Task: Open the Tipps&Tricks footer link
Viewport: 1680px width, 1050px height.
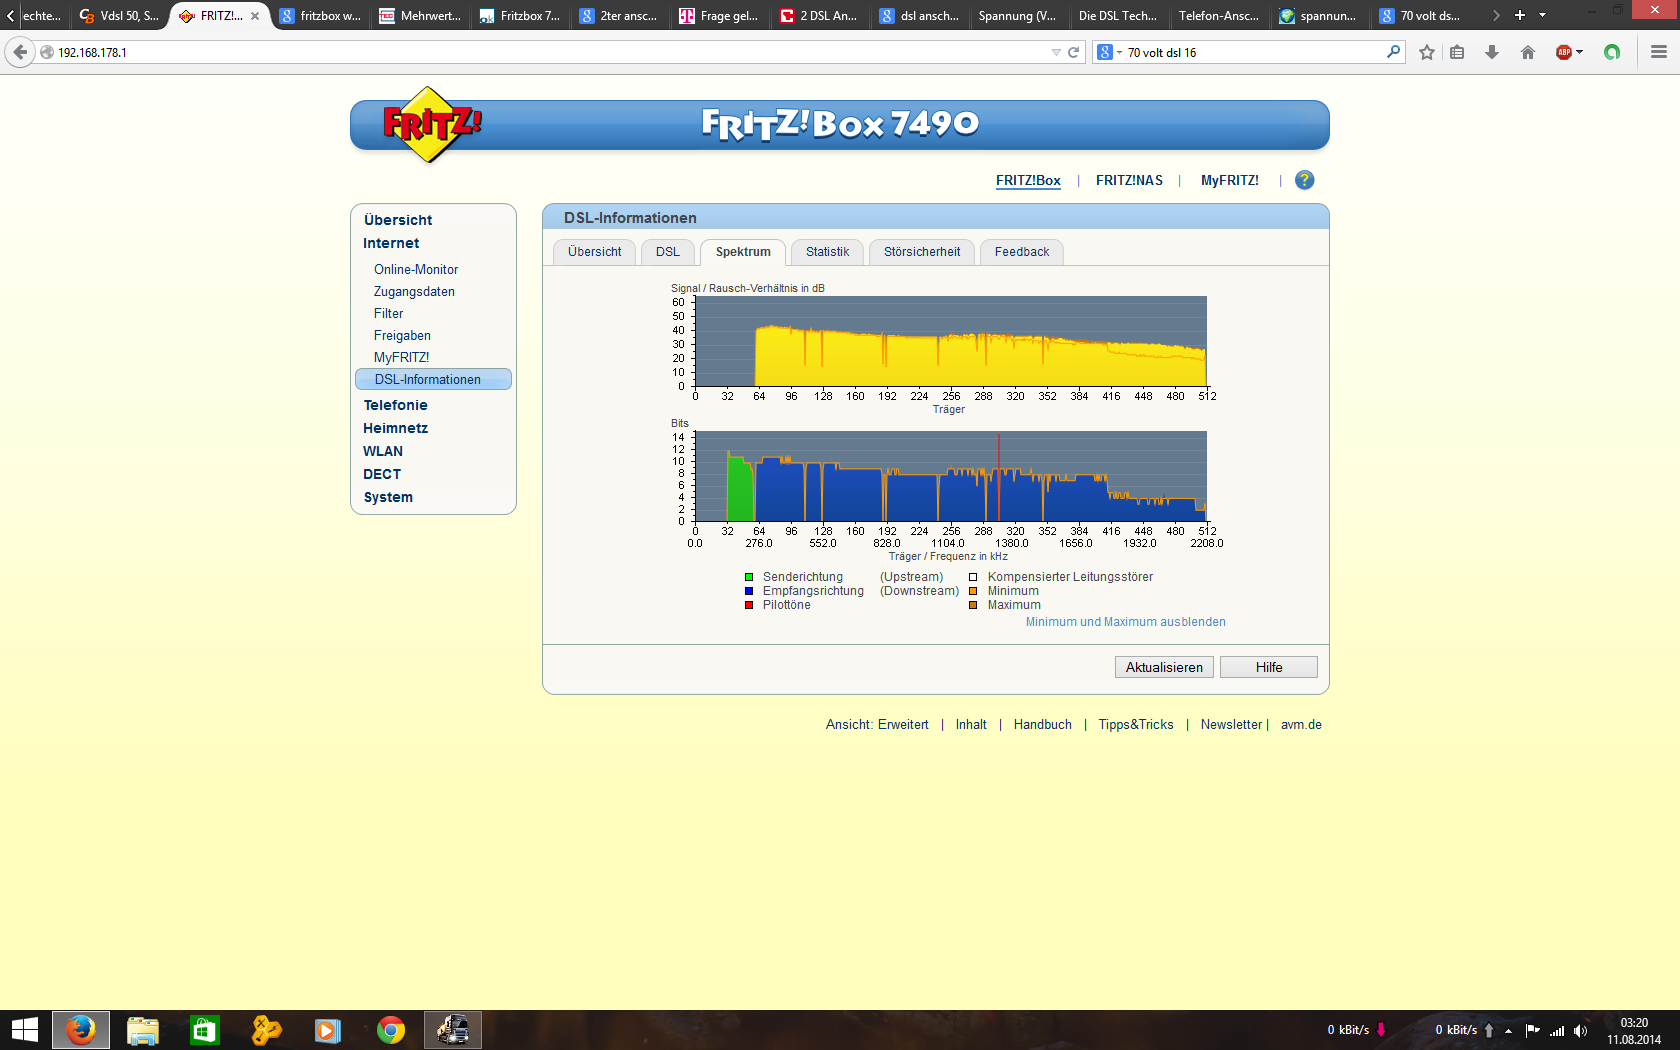Action: pyautogui.click(x=1136, y=725)
